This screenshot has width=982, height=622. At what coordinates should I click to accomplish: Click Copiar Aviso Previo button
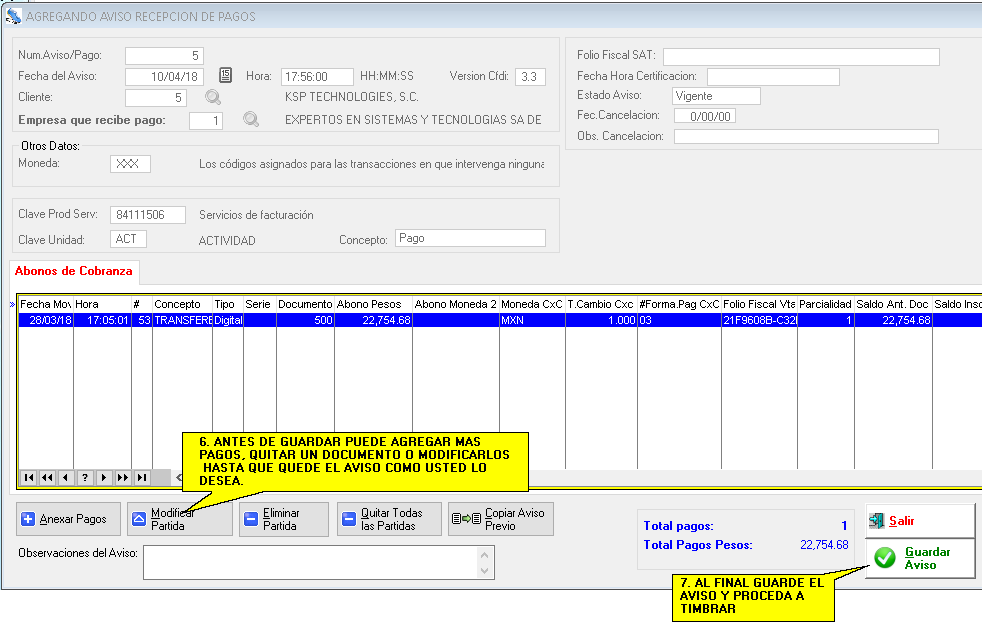click(500, 519)
